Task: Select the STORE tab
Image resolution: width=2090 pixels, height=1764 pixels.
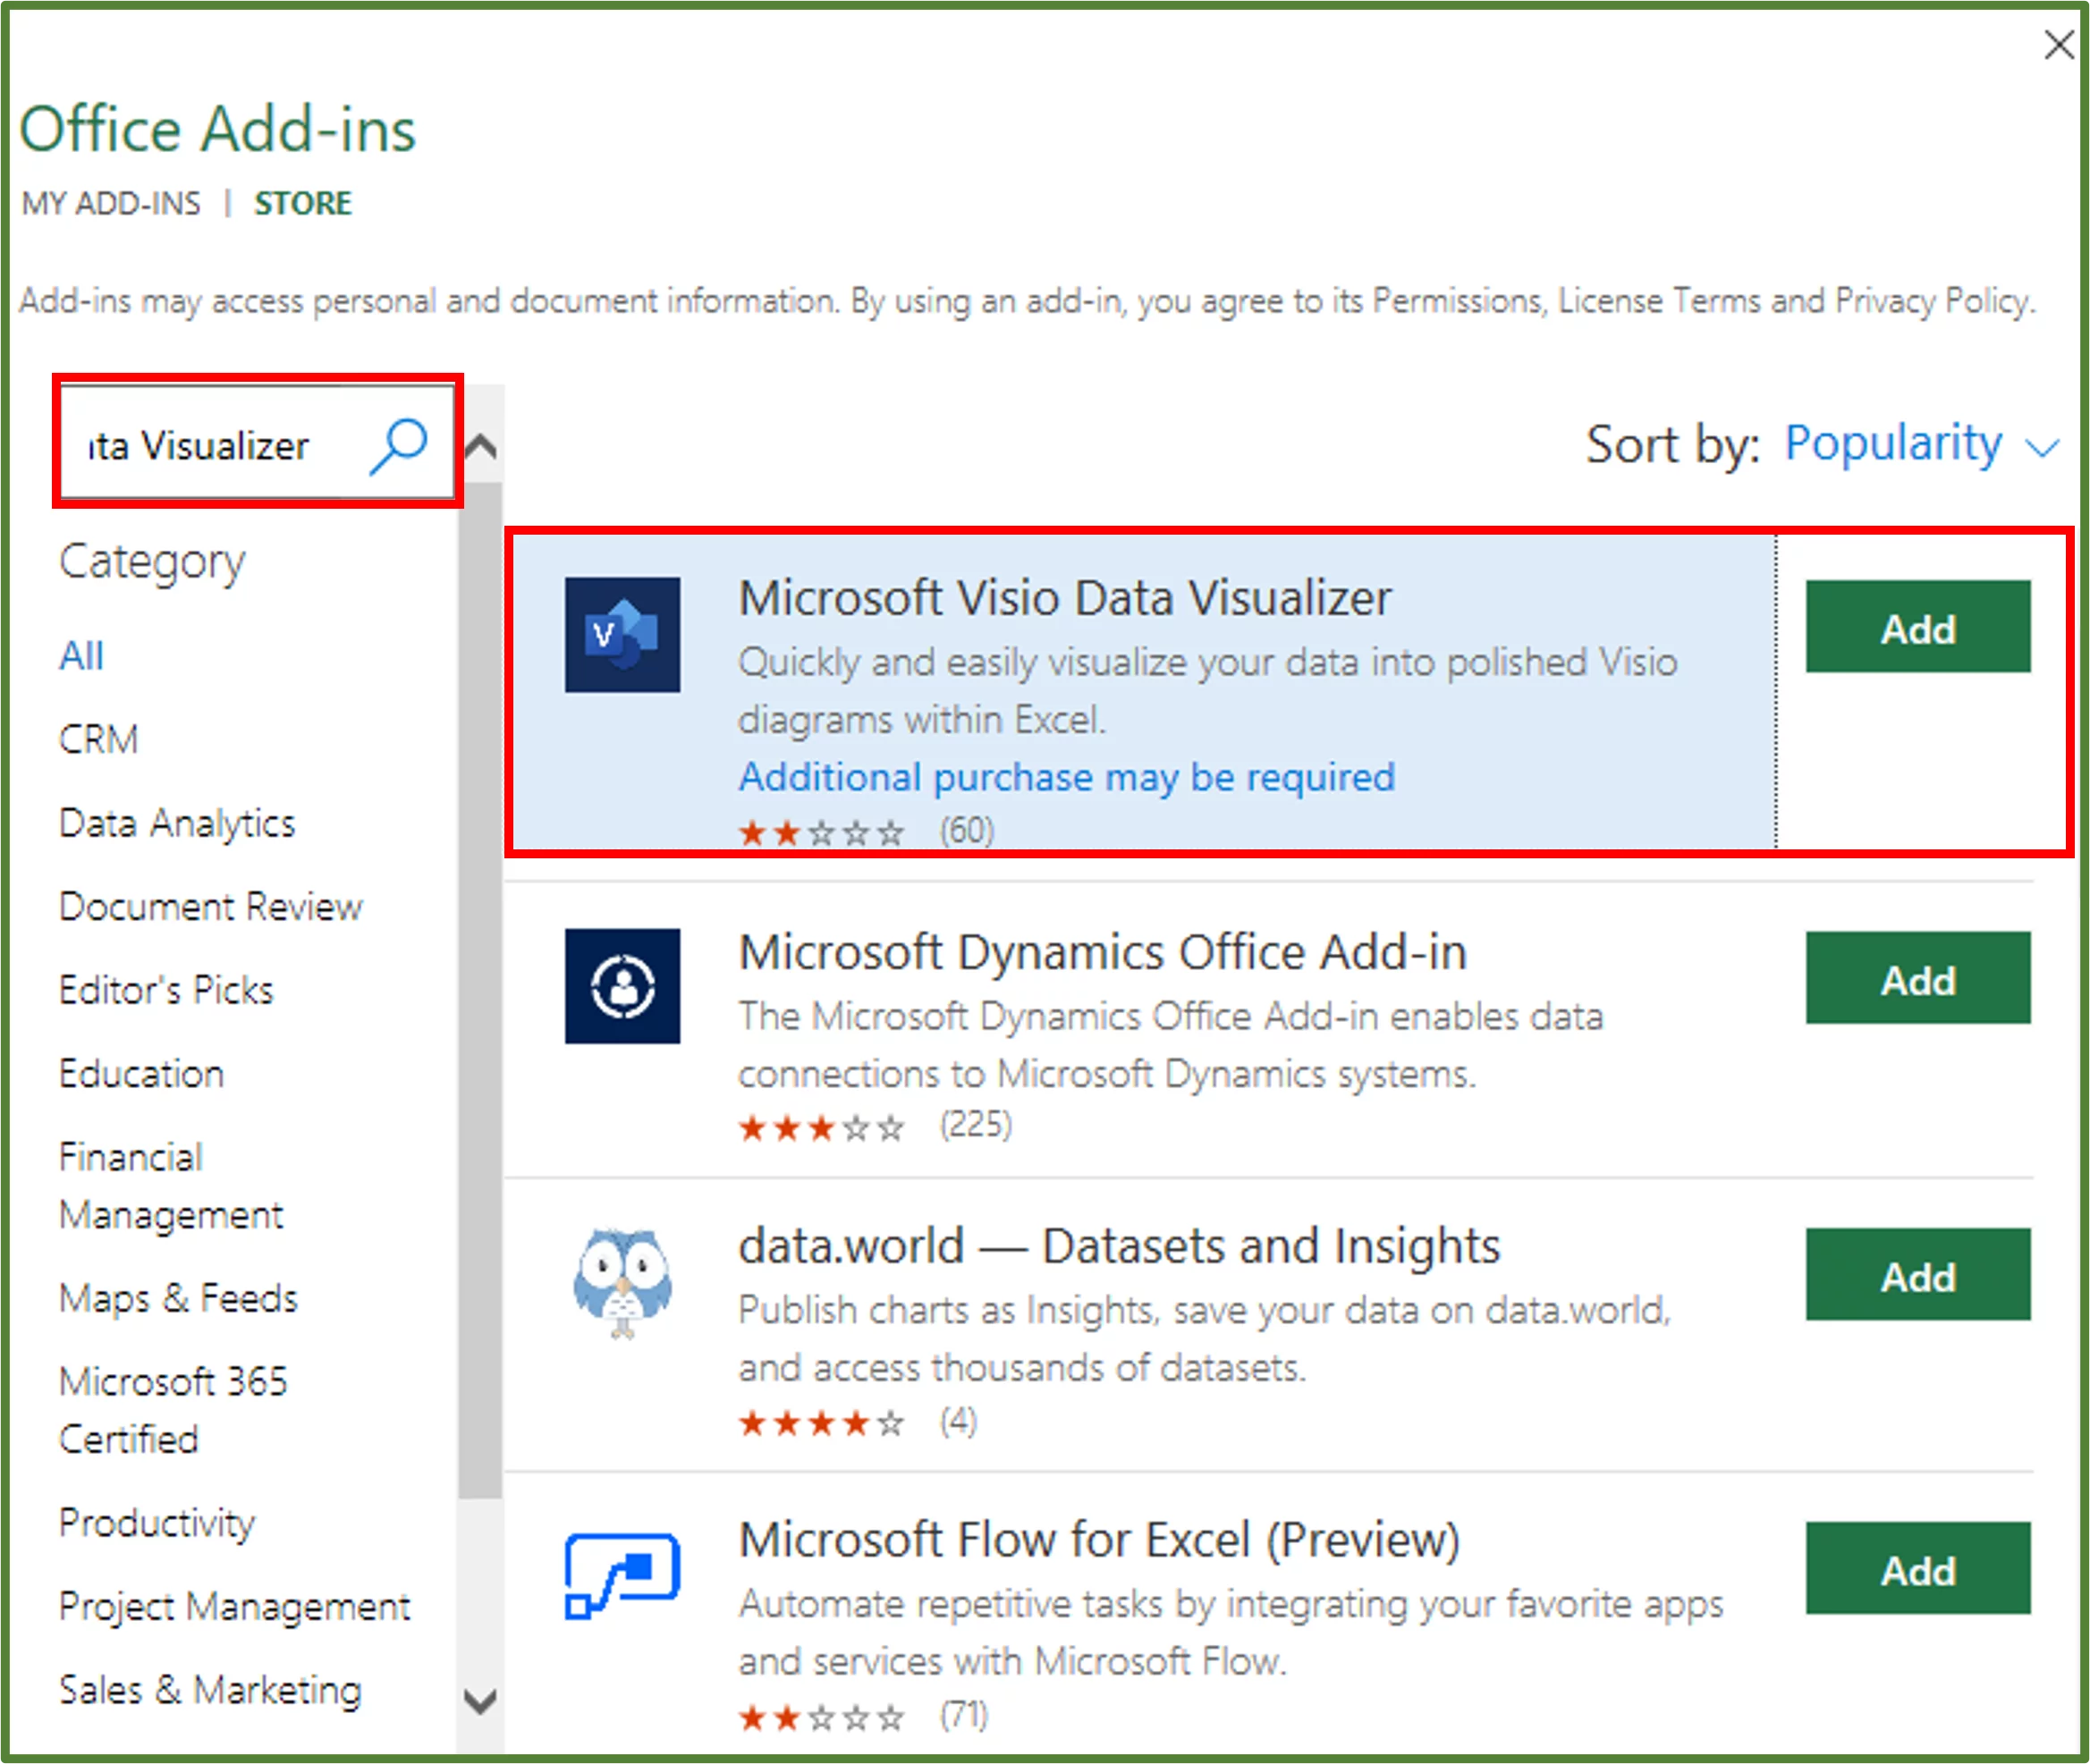Action: tap(303, 203)
